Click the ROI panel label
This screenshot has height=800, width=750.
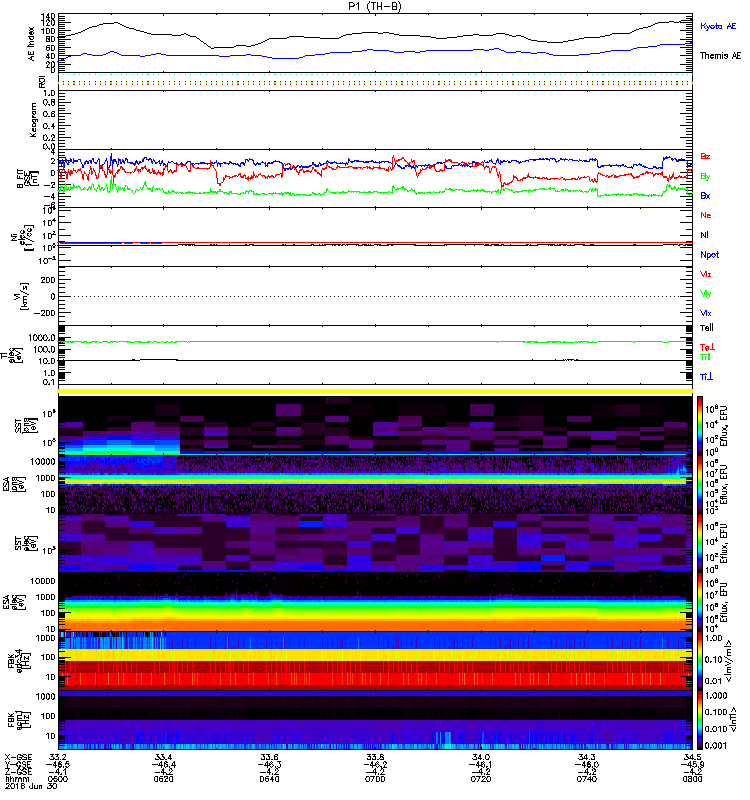point(42,81)
